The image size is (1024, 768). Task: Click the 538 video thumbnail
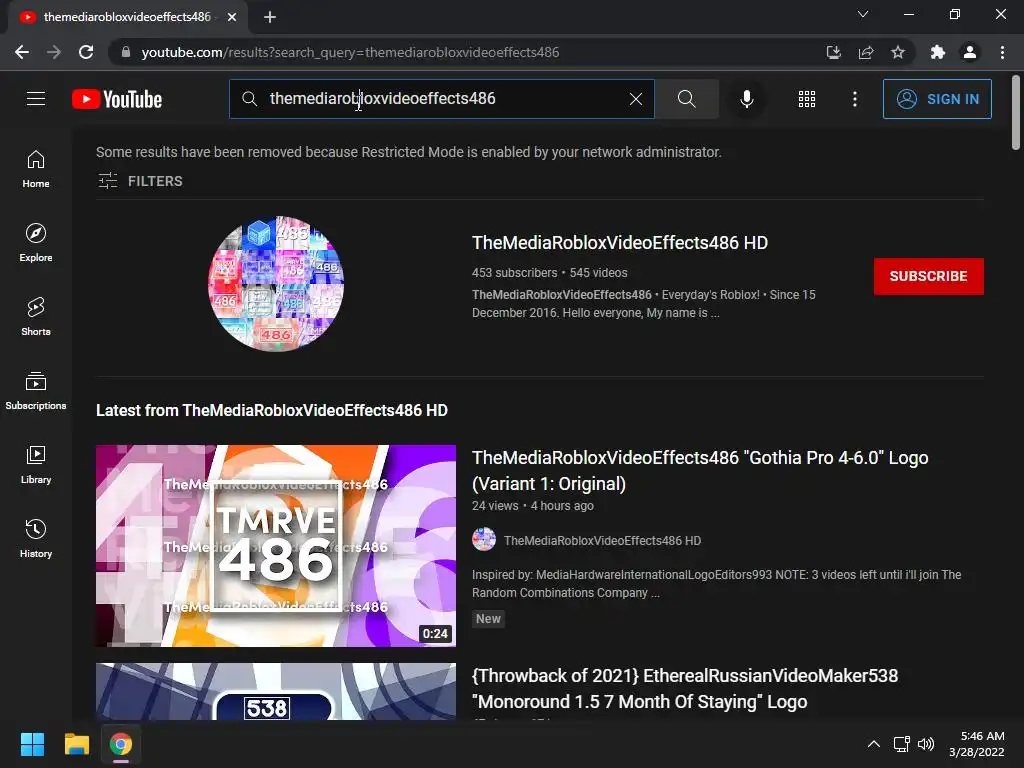click(276, 692)
